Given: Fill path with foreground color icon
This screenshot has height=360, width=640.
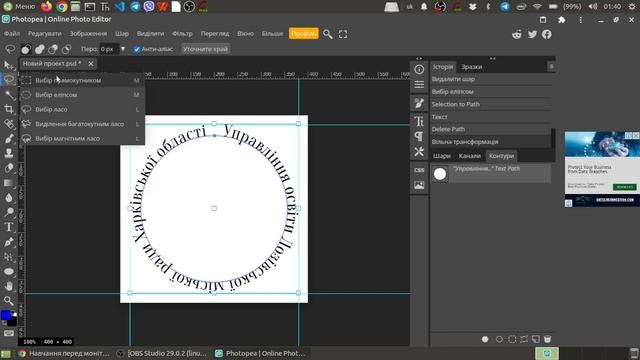Looking at the screenshot, I should (485, 339).
